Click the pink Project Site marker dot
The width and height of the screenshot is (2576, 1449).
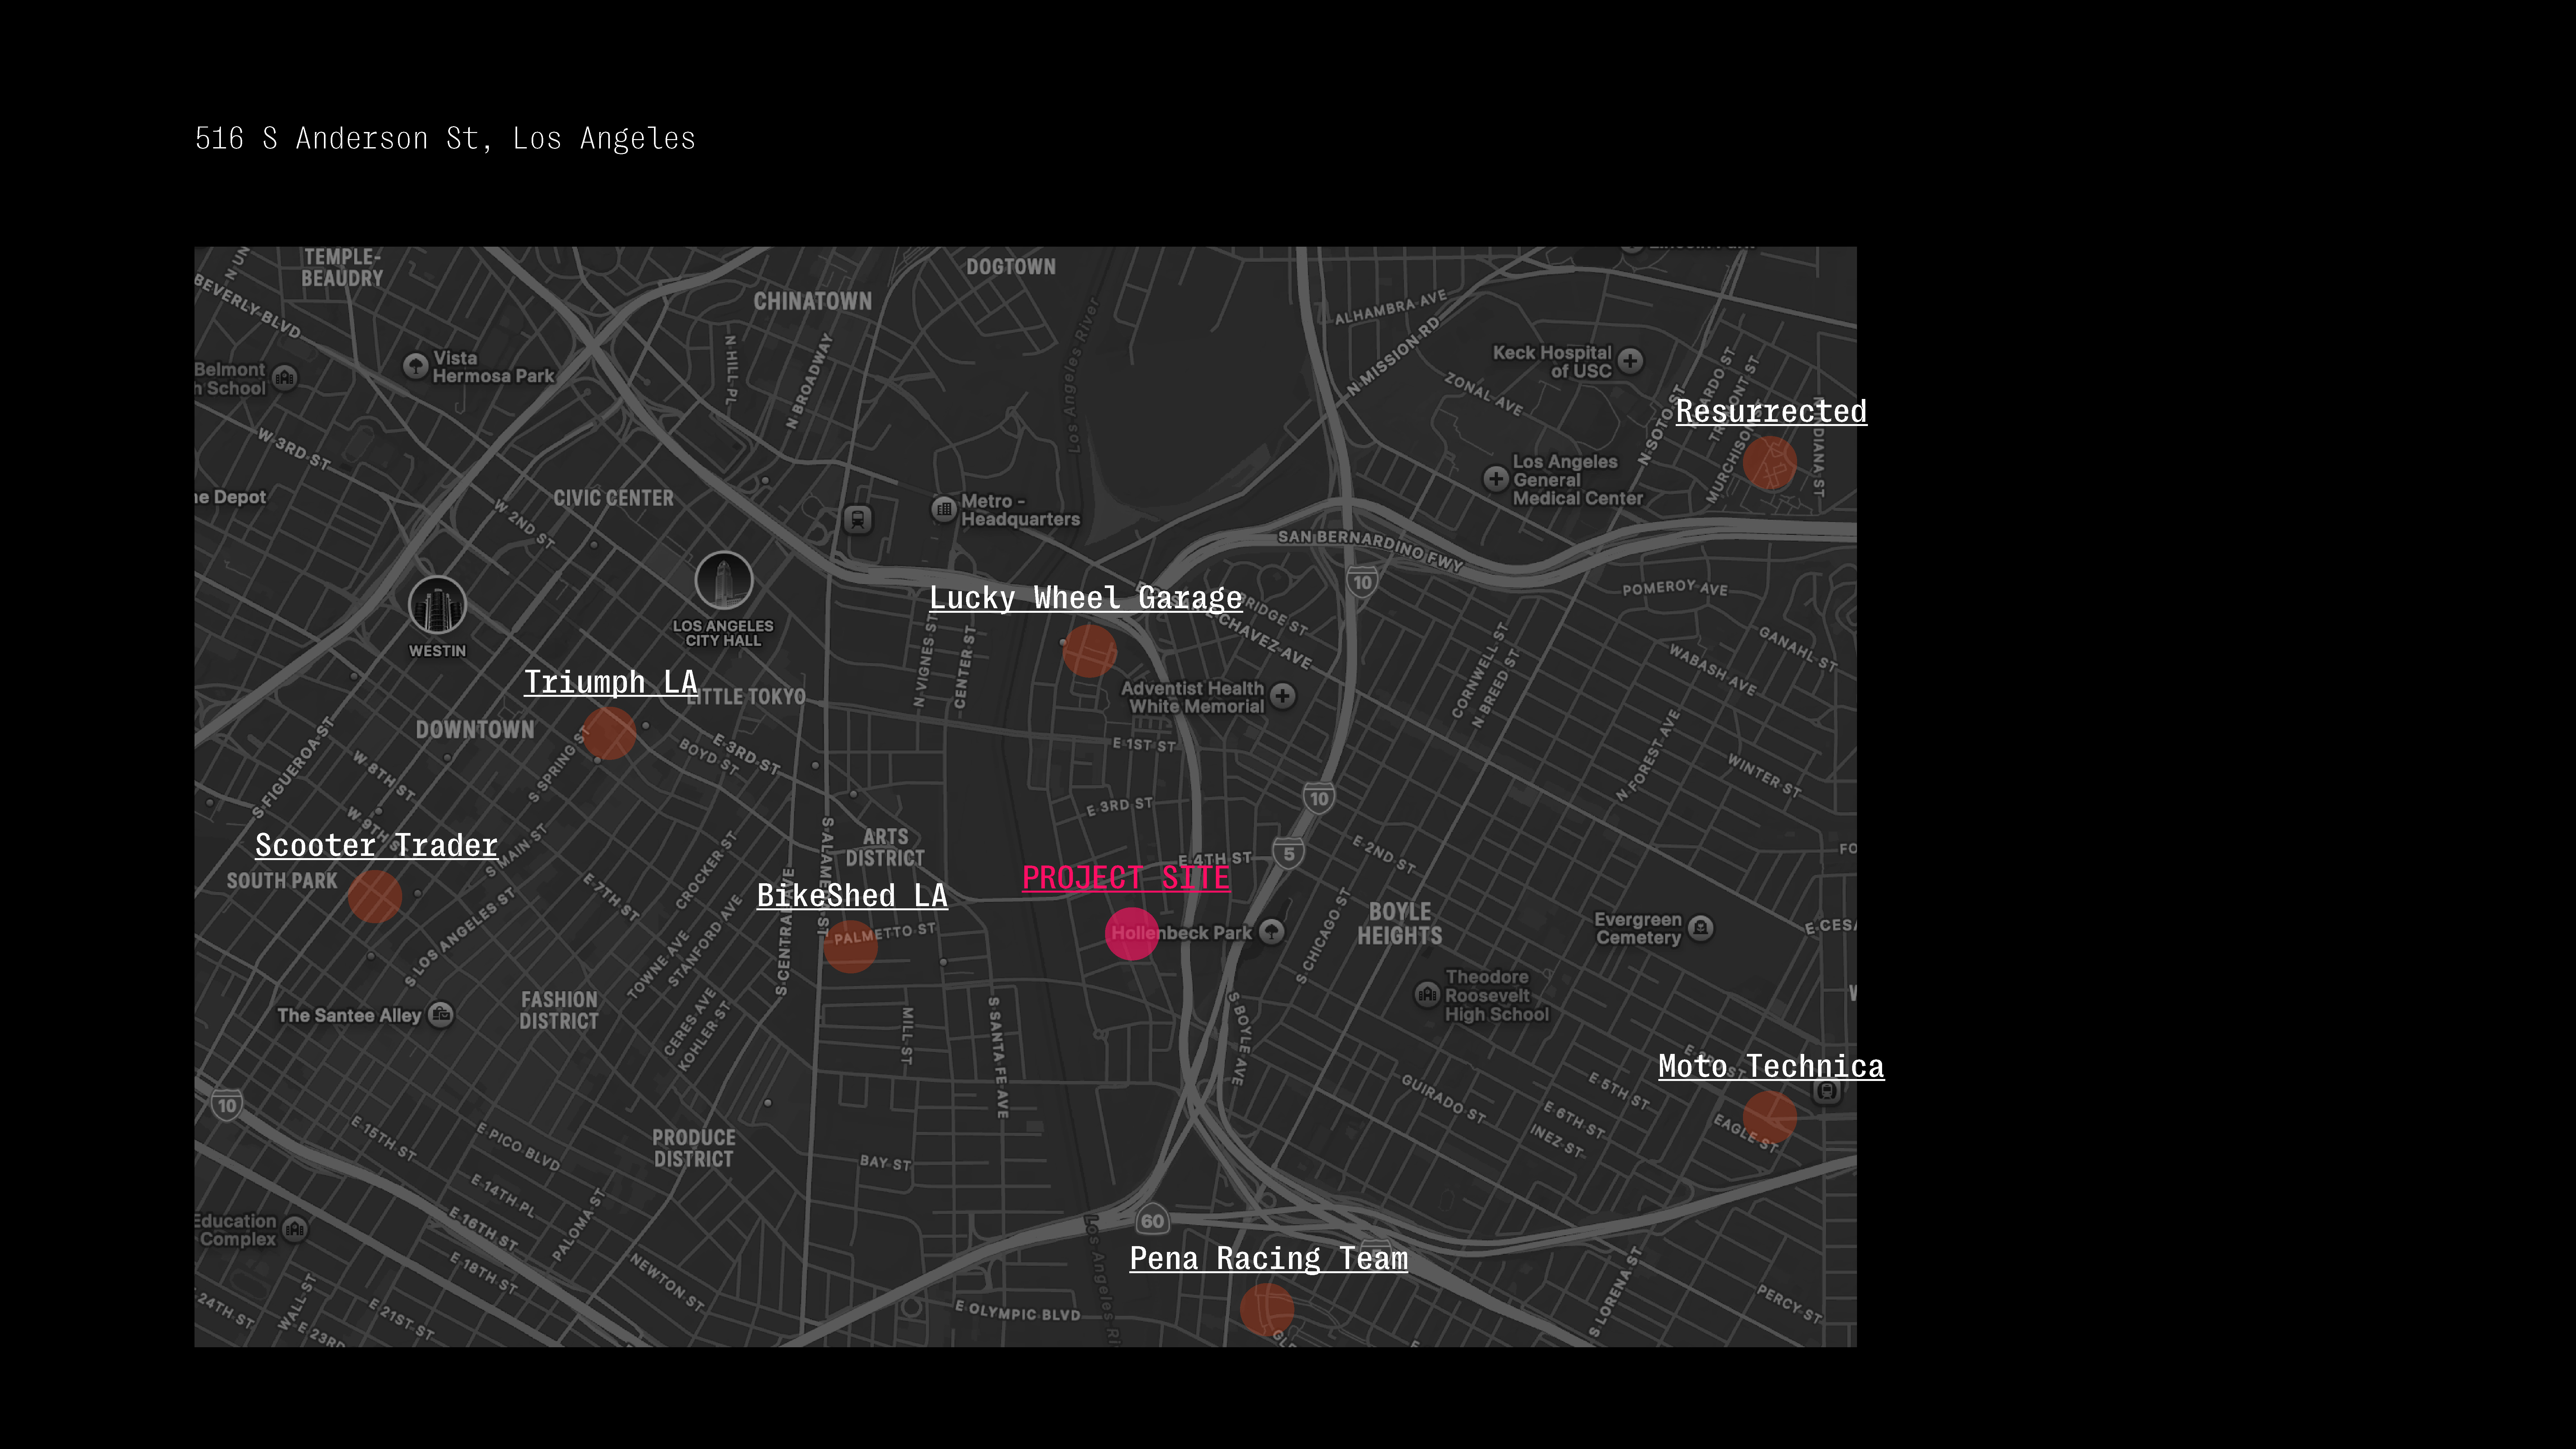(x=1131, y=934)
